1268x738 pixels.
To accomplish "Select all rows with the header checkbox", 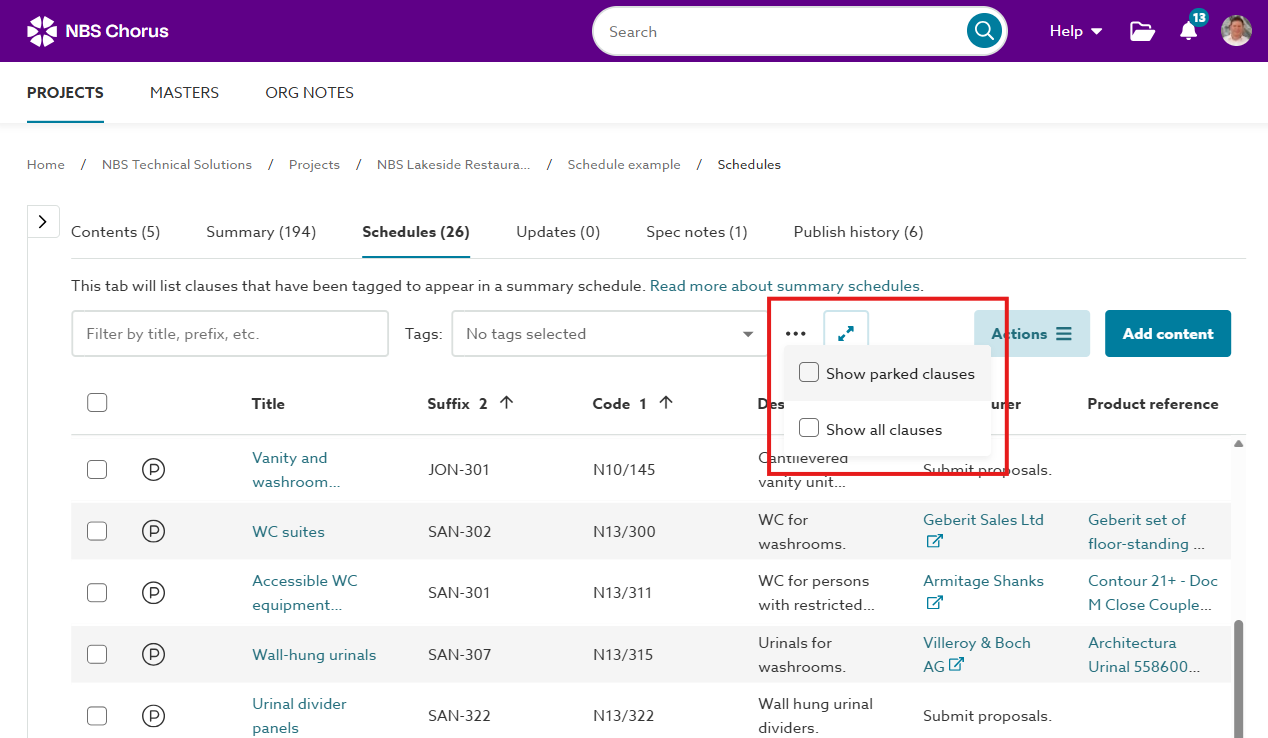I will [97, 402].
